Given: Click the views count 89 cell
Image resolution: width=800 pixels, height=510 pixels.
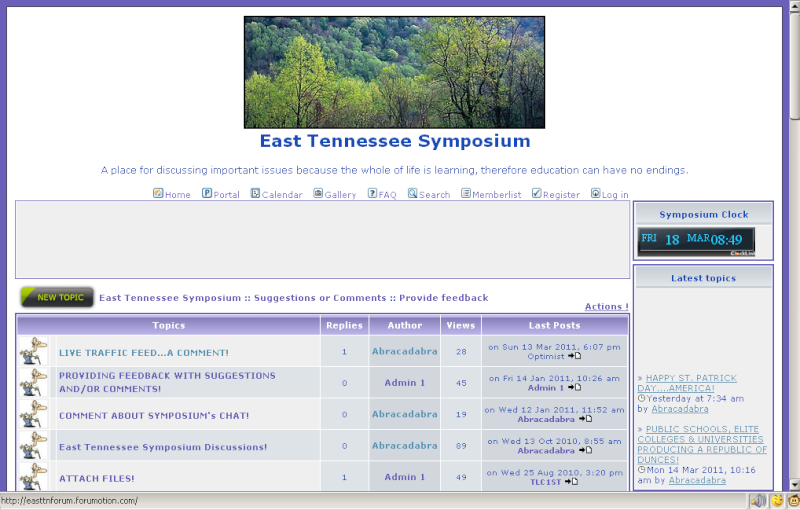Looking at the screenshot, I should click(x=461, y=445).
